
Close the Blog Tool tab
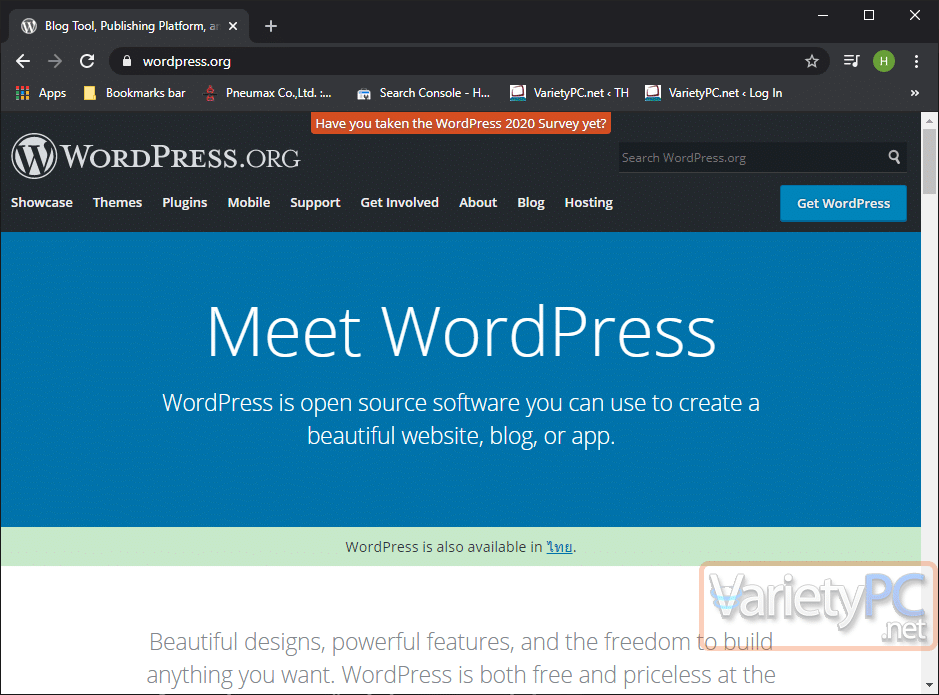coord(233,26)
